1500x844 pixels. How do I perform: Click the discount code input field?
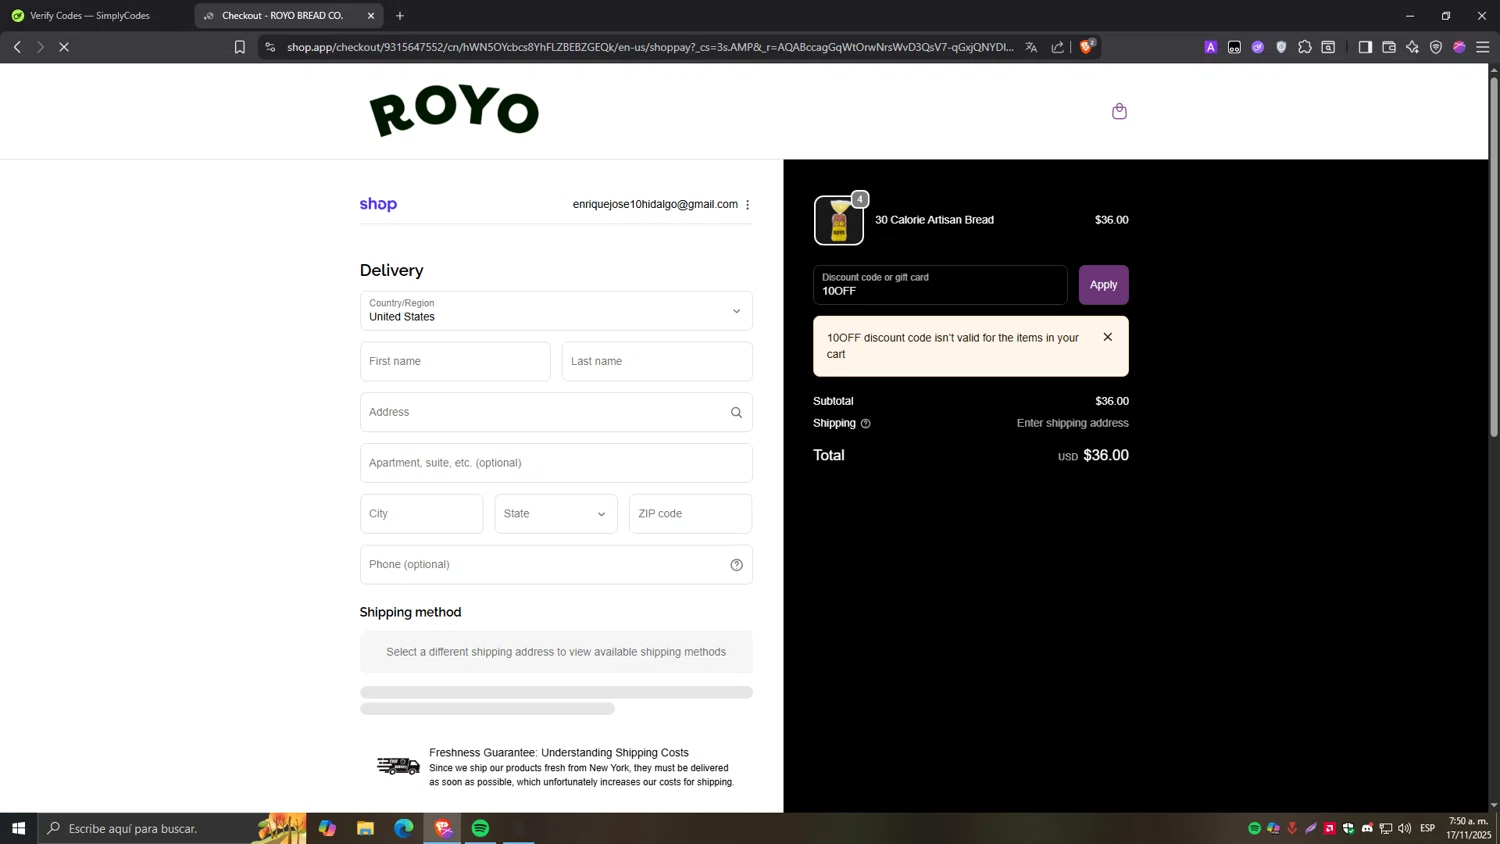(940, 285)
